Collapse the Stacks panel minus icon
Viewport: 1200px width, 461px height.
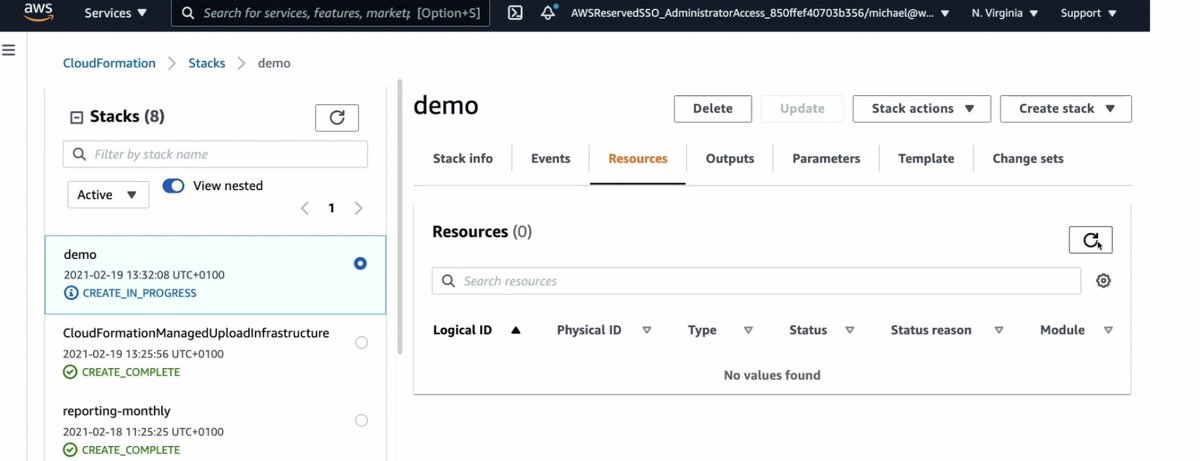pos(75,117)
